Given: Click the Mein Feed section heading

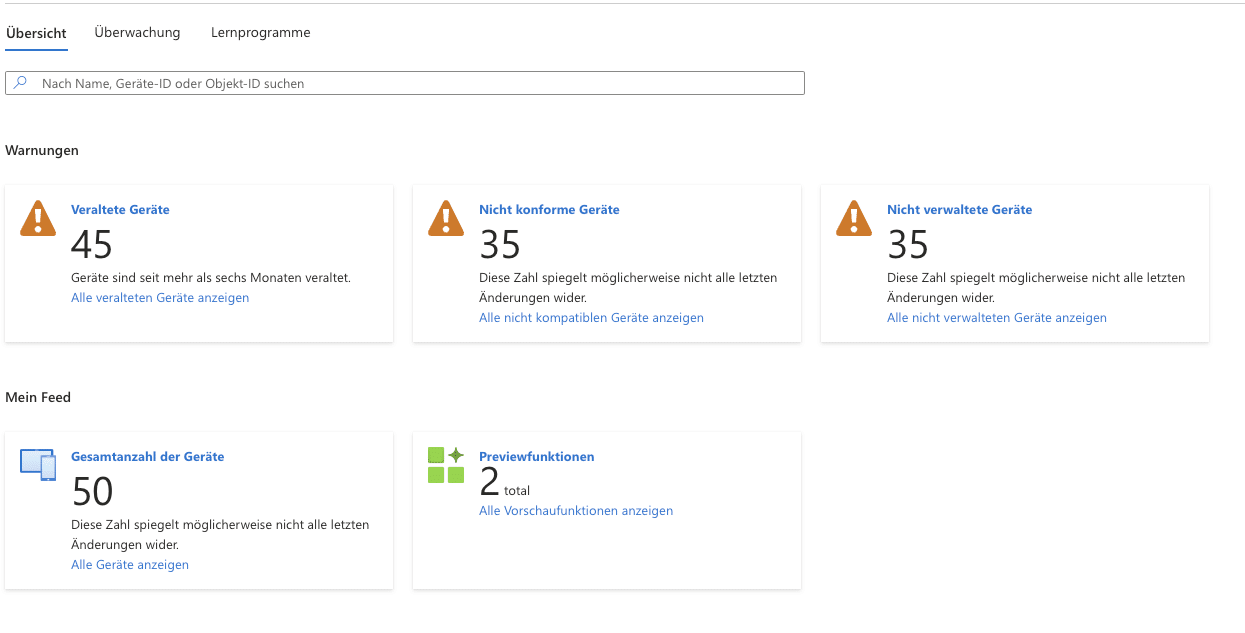Looking at the screenshot, I should click(38, 398).
